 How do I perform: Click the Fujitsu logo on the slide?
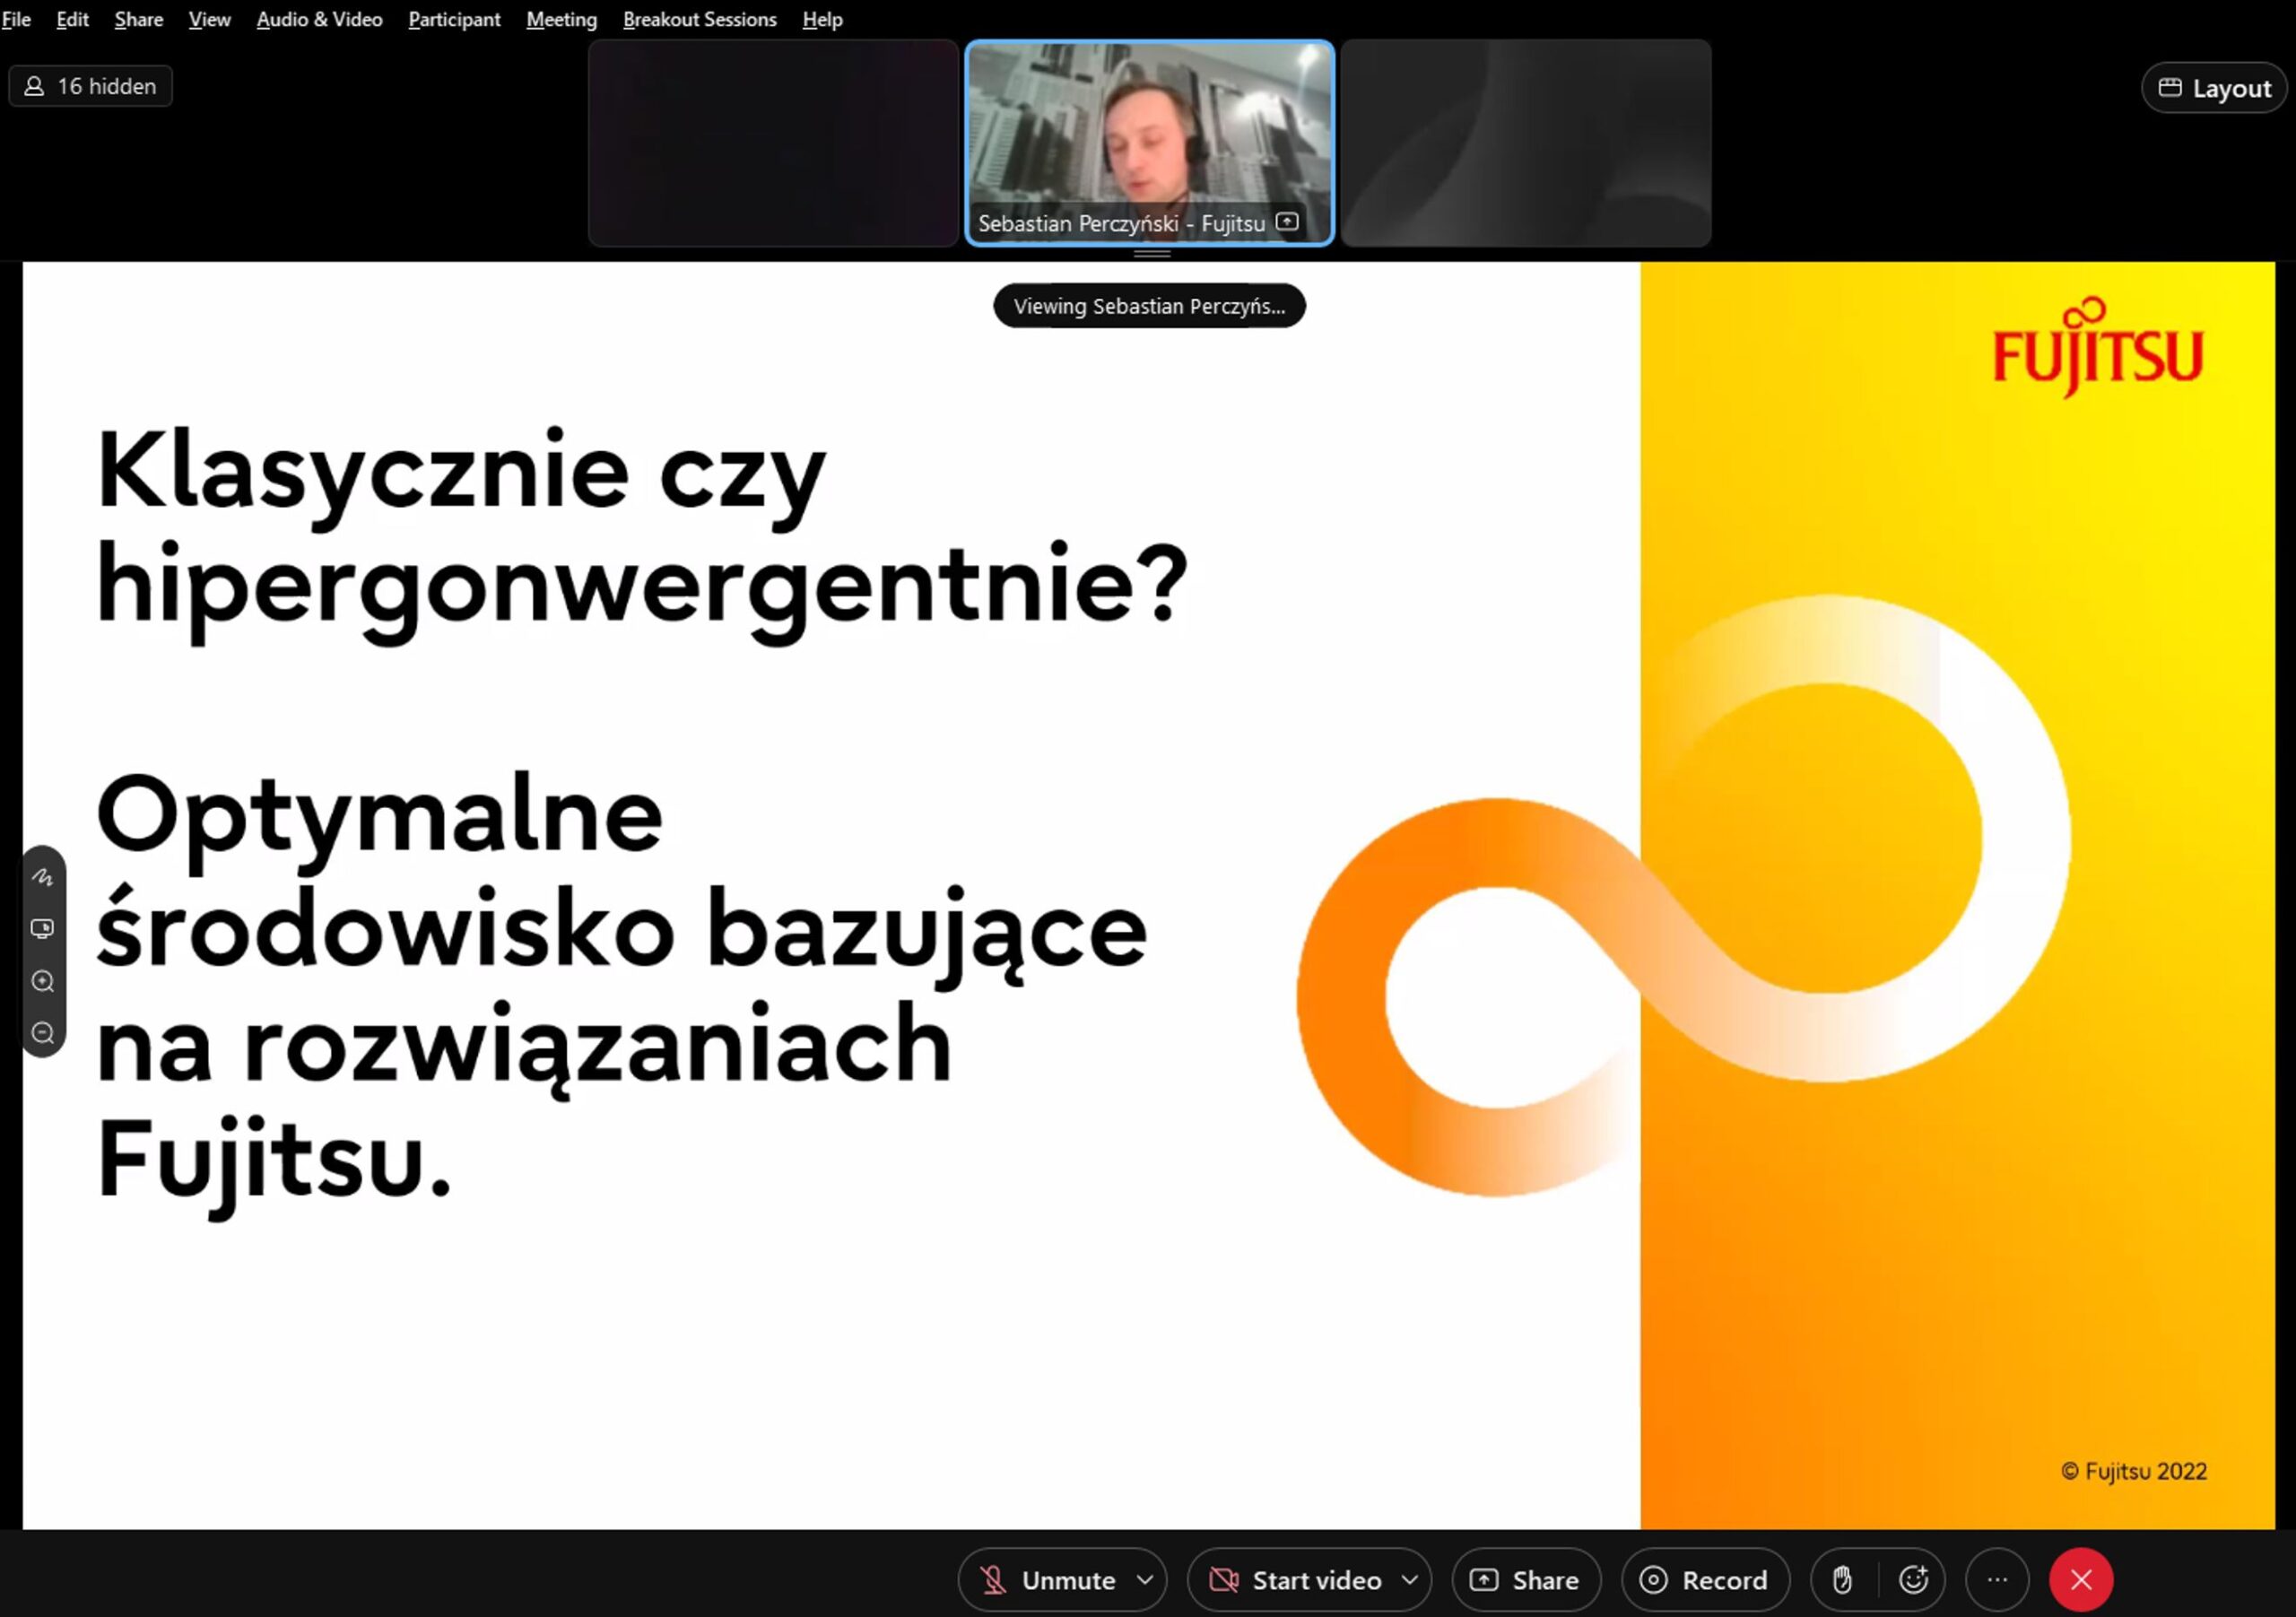2098,346
